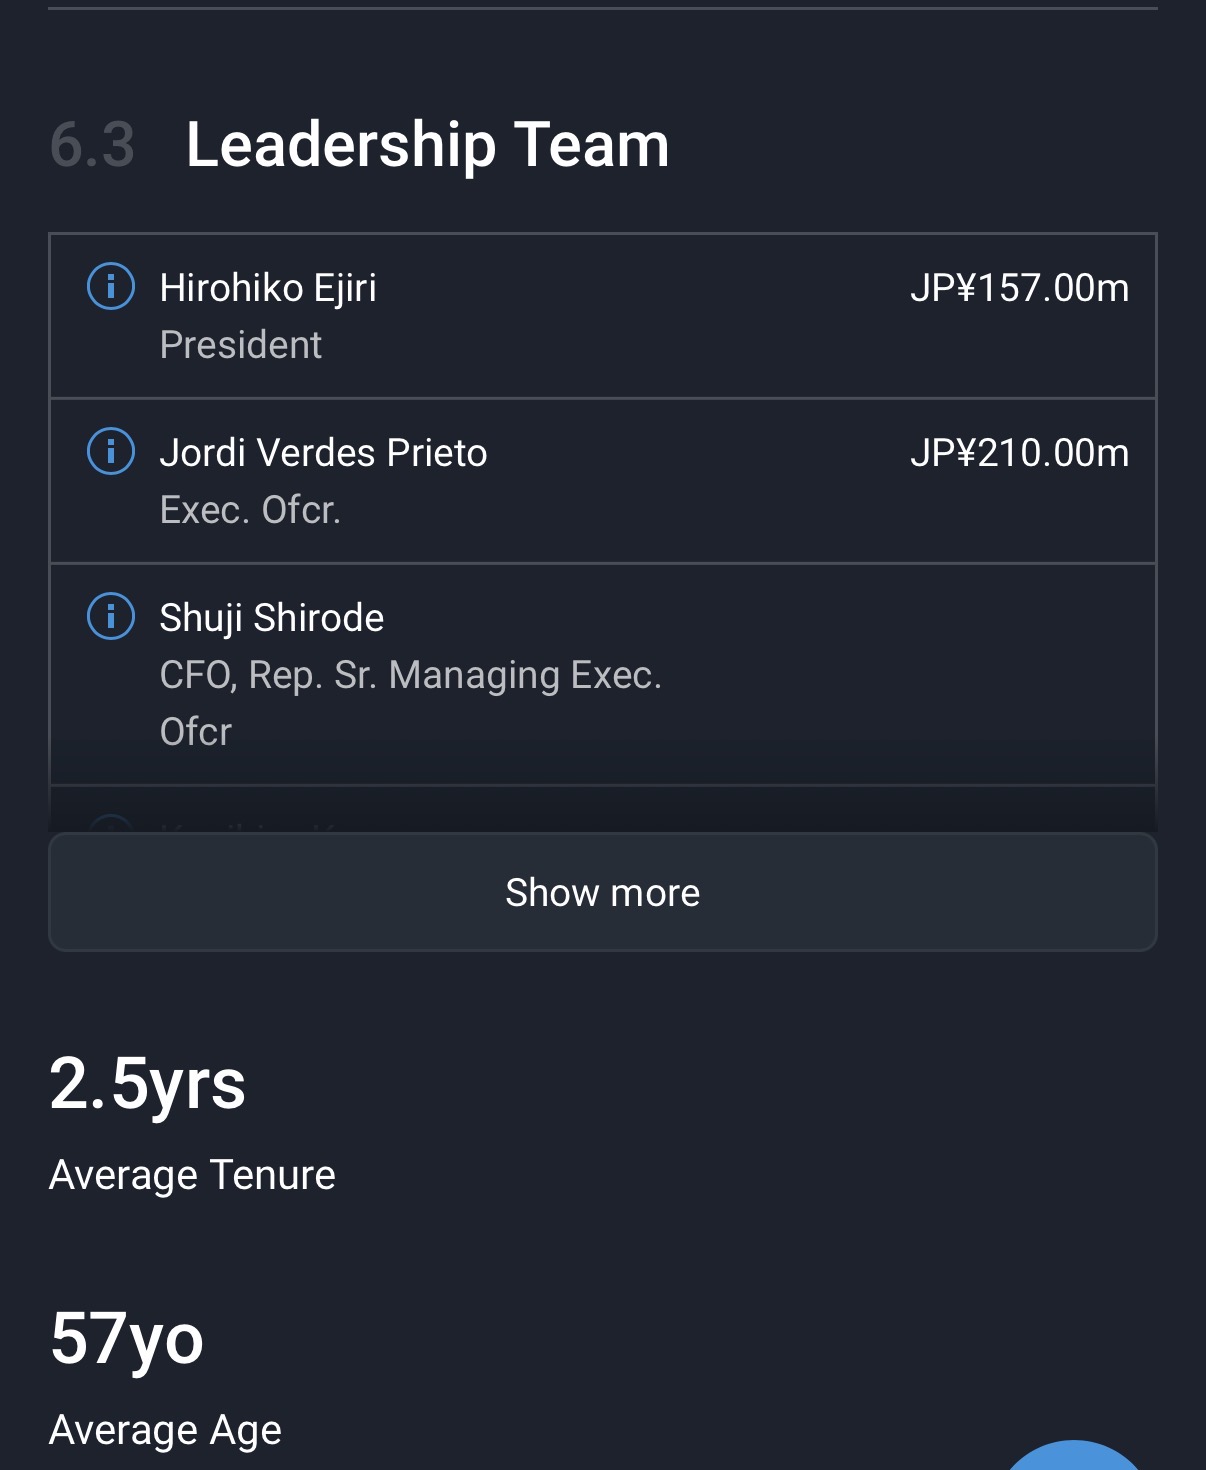Click the 2.5yrs tenure figure
This screenshot has width=1206, height=1470.
pos(147,1084)
